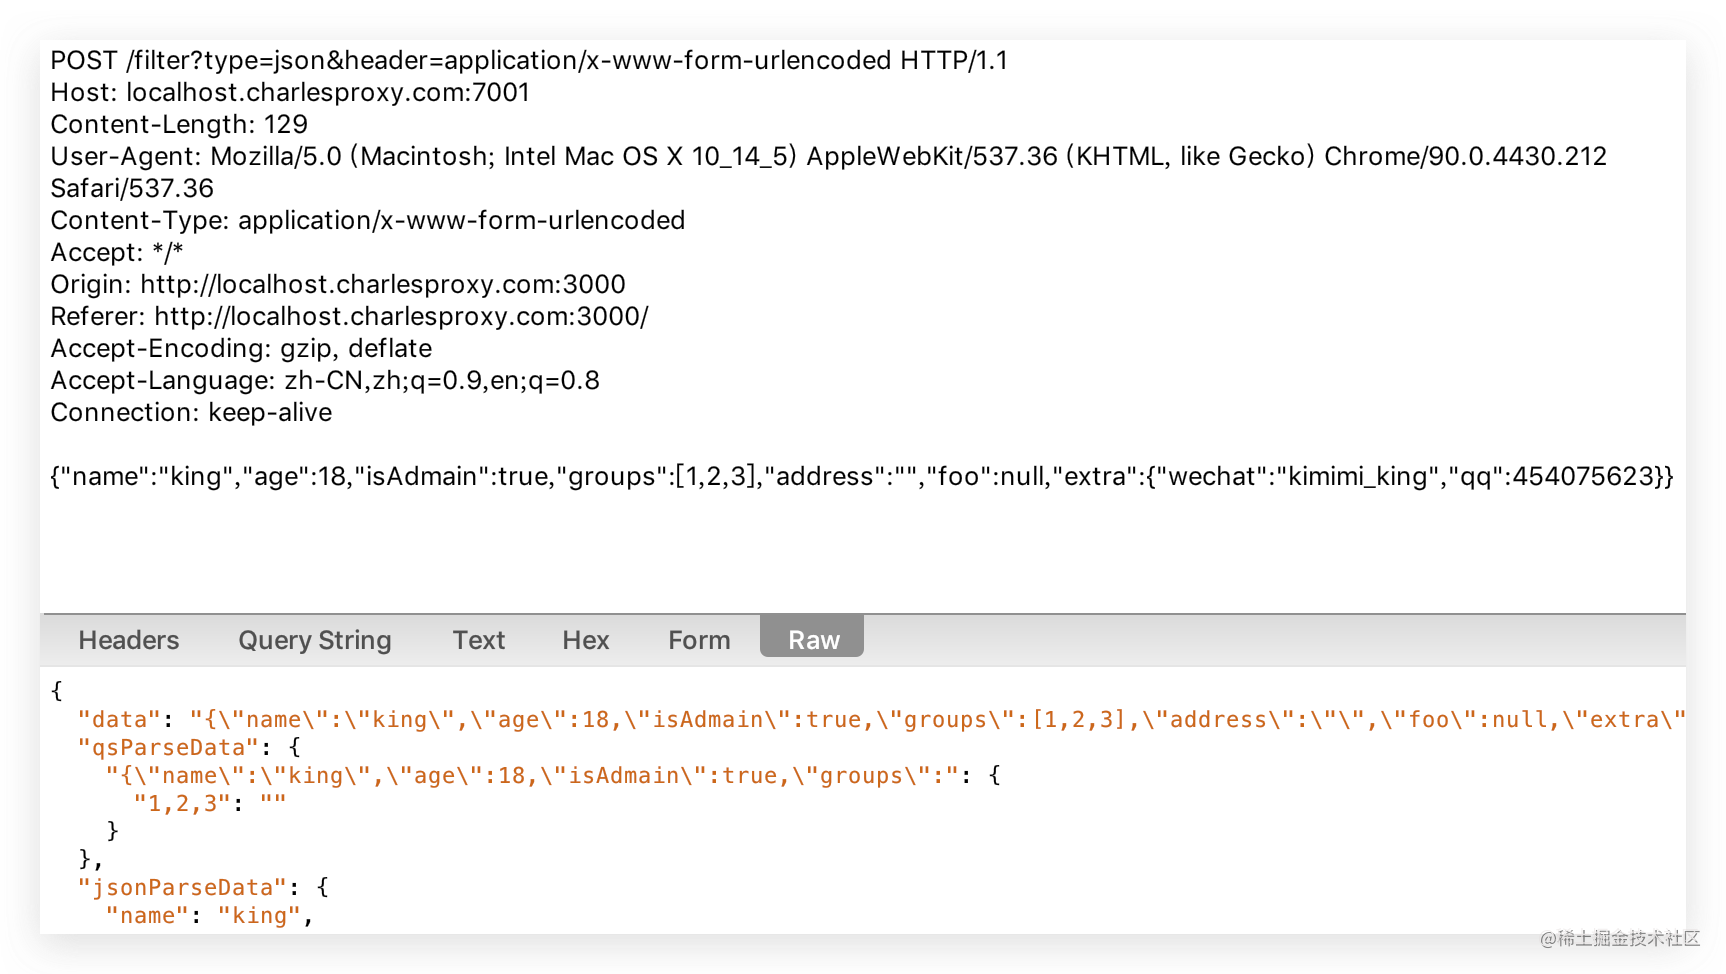
Task: Click the Accept-Encoding: gzip, deflate header
Action: [241, 349]
